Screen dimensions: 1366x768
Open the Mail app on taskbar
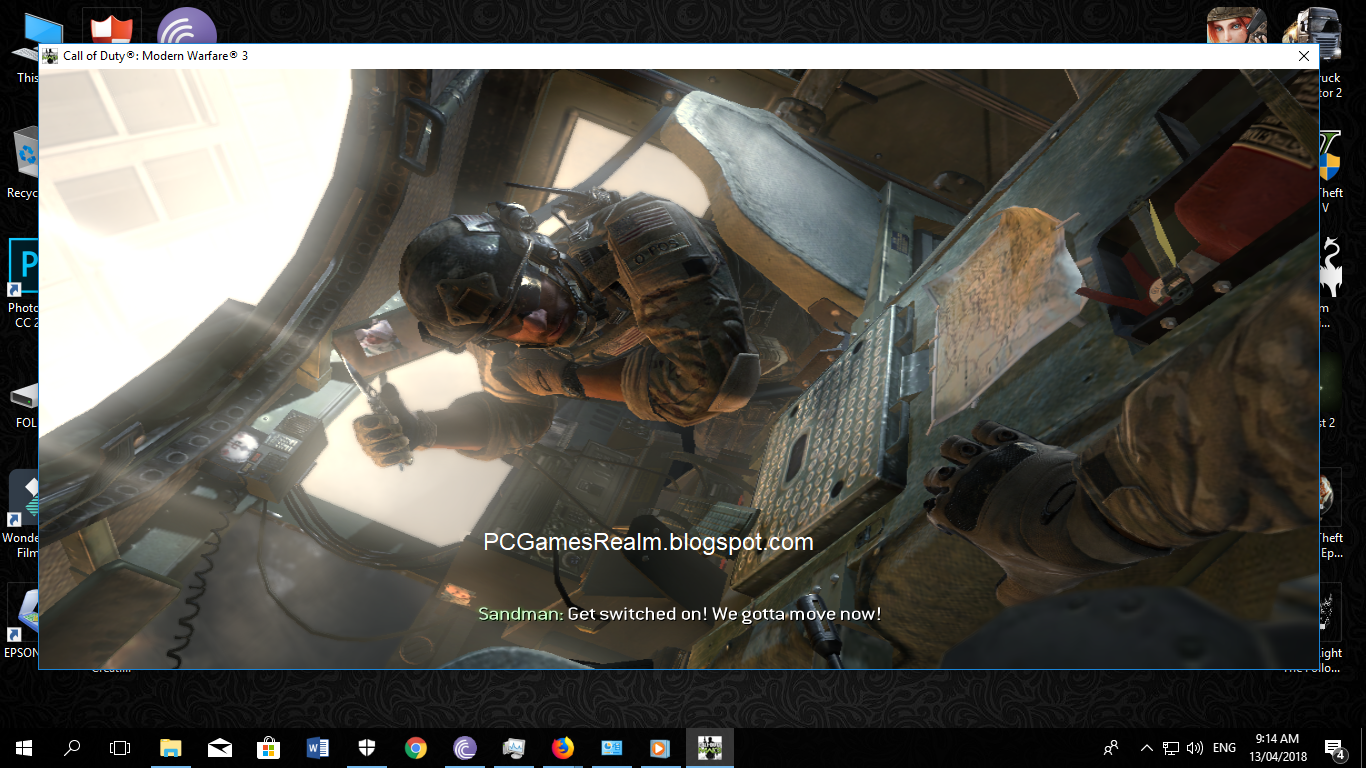(x=220, y=747)
